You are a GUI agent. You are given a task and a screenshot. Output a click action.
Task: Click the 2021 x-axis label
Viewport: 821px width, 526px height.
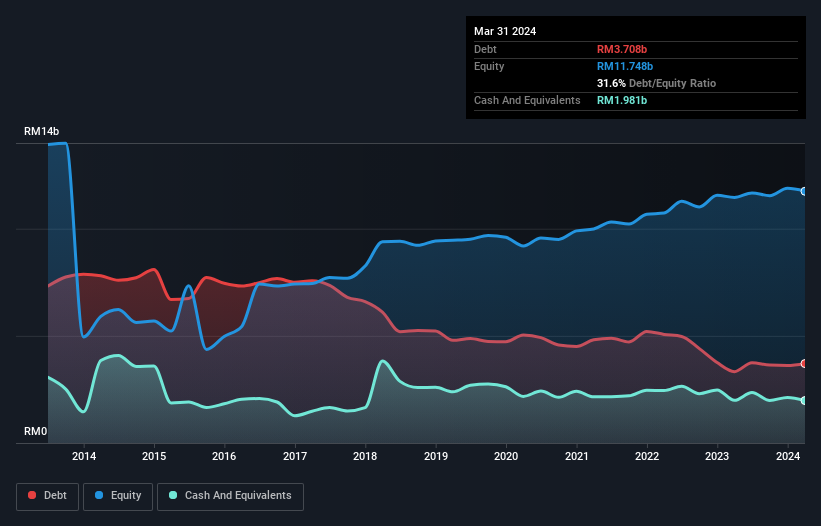576,456
